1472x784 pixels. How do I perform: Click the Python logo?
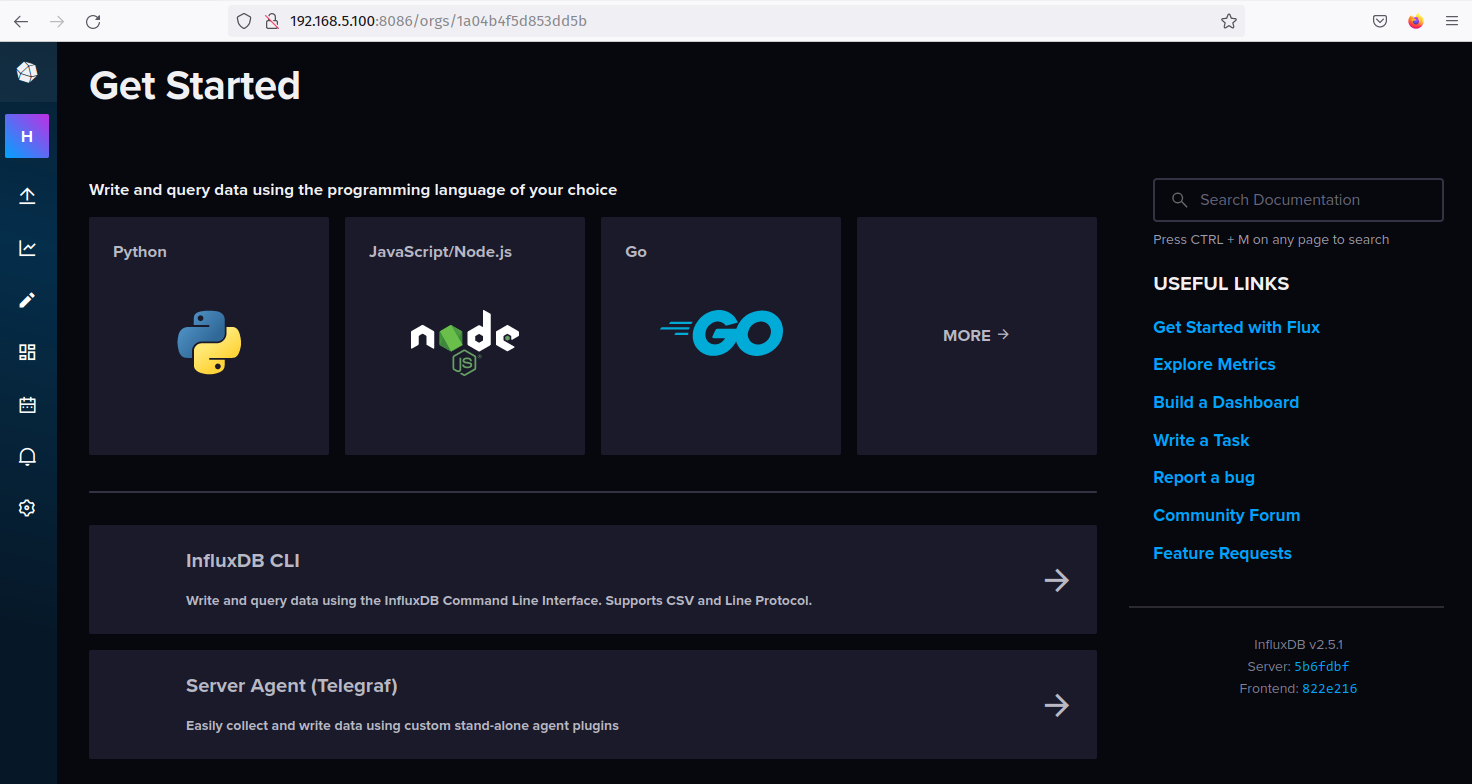pyautogui.click(x=209, y=342)
